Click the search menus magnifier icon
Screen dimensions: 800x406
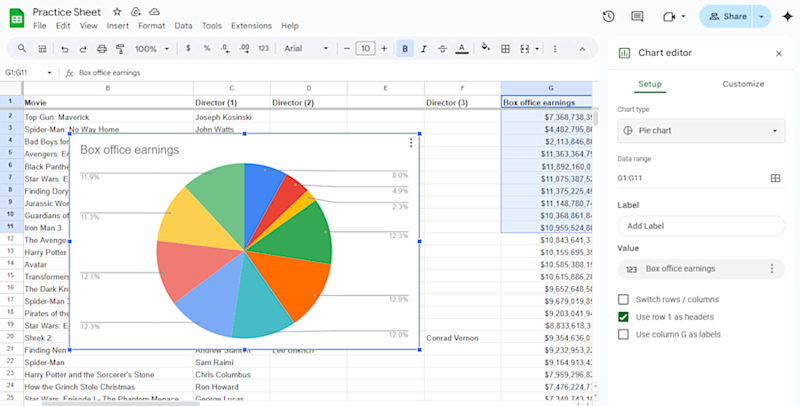coord(22,48)
